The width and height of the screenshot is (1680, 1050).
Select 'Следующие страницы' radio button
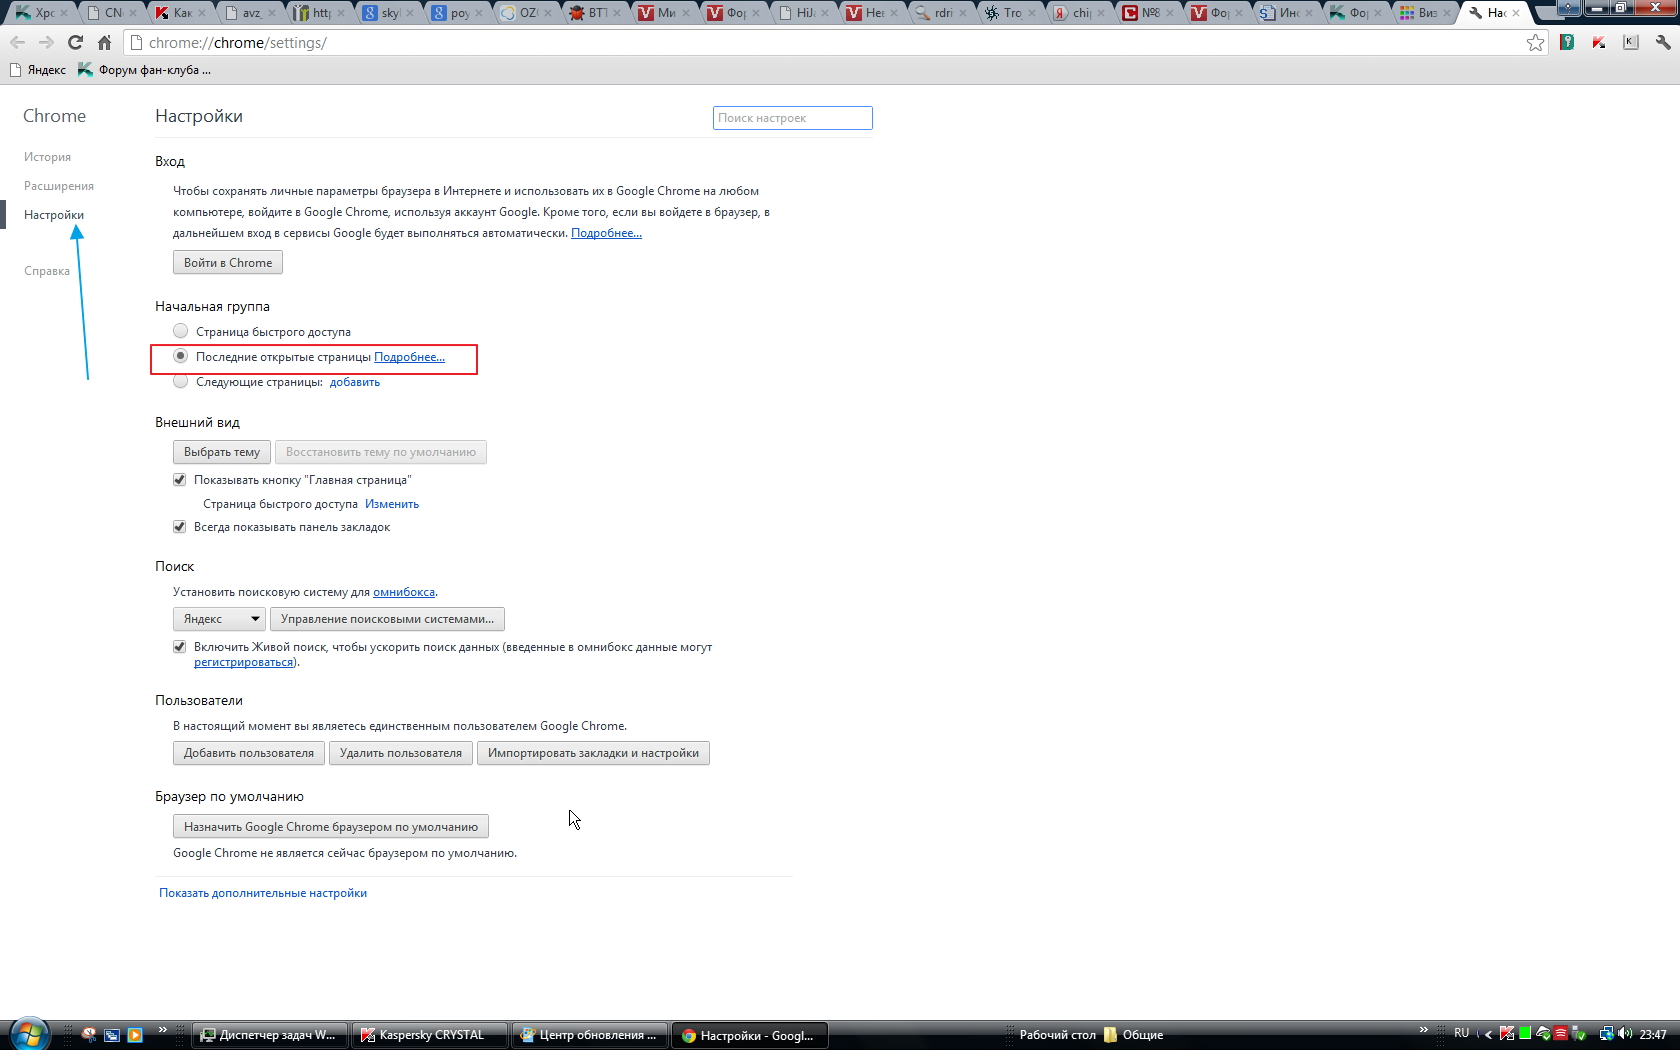click(x=180, y=381)
